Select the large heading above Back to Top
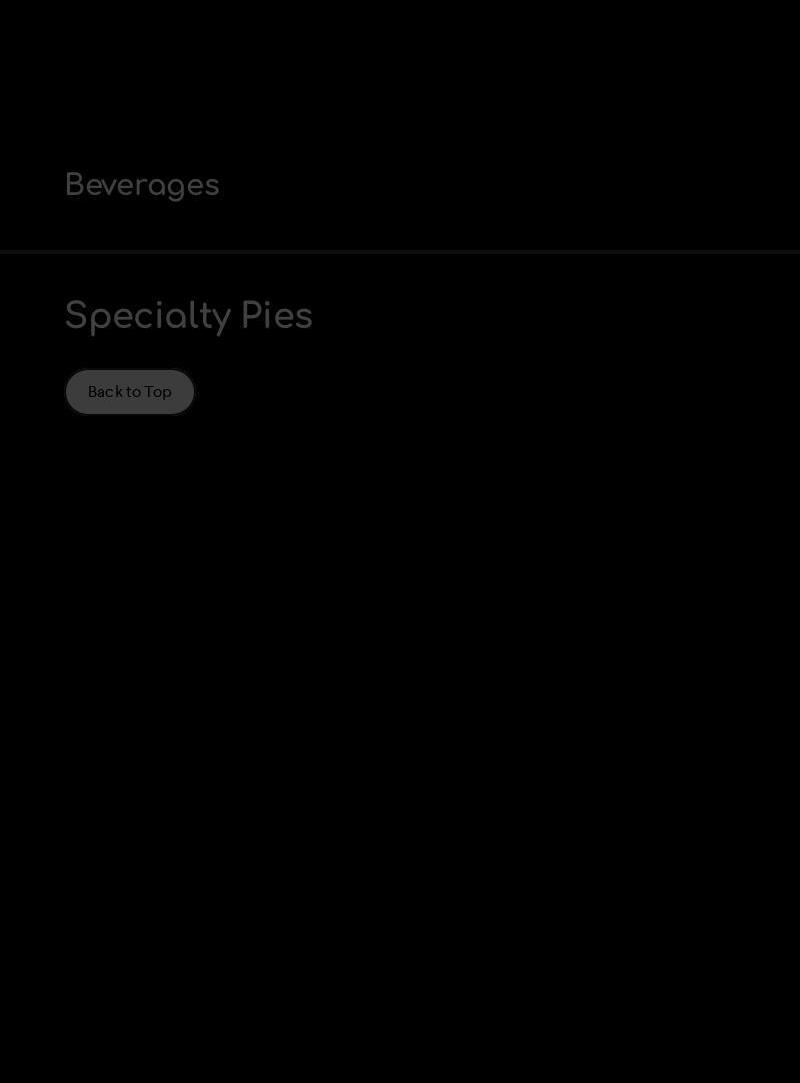Screen dimensions: 800x1083 click(x=189, y=316)
